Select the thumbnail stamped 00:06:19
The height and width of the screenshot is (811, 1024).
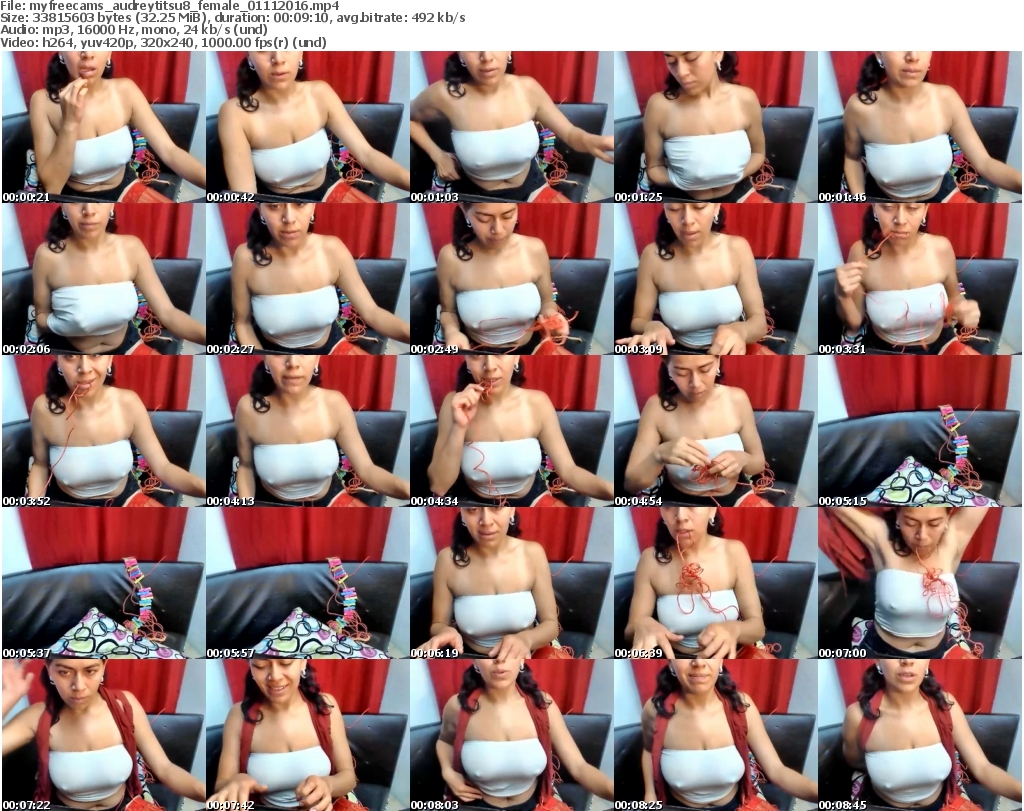(511, 583)
